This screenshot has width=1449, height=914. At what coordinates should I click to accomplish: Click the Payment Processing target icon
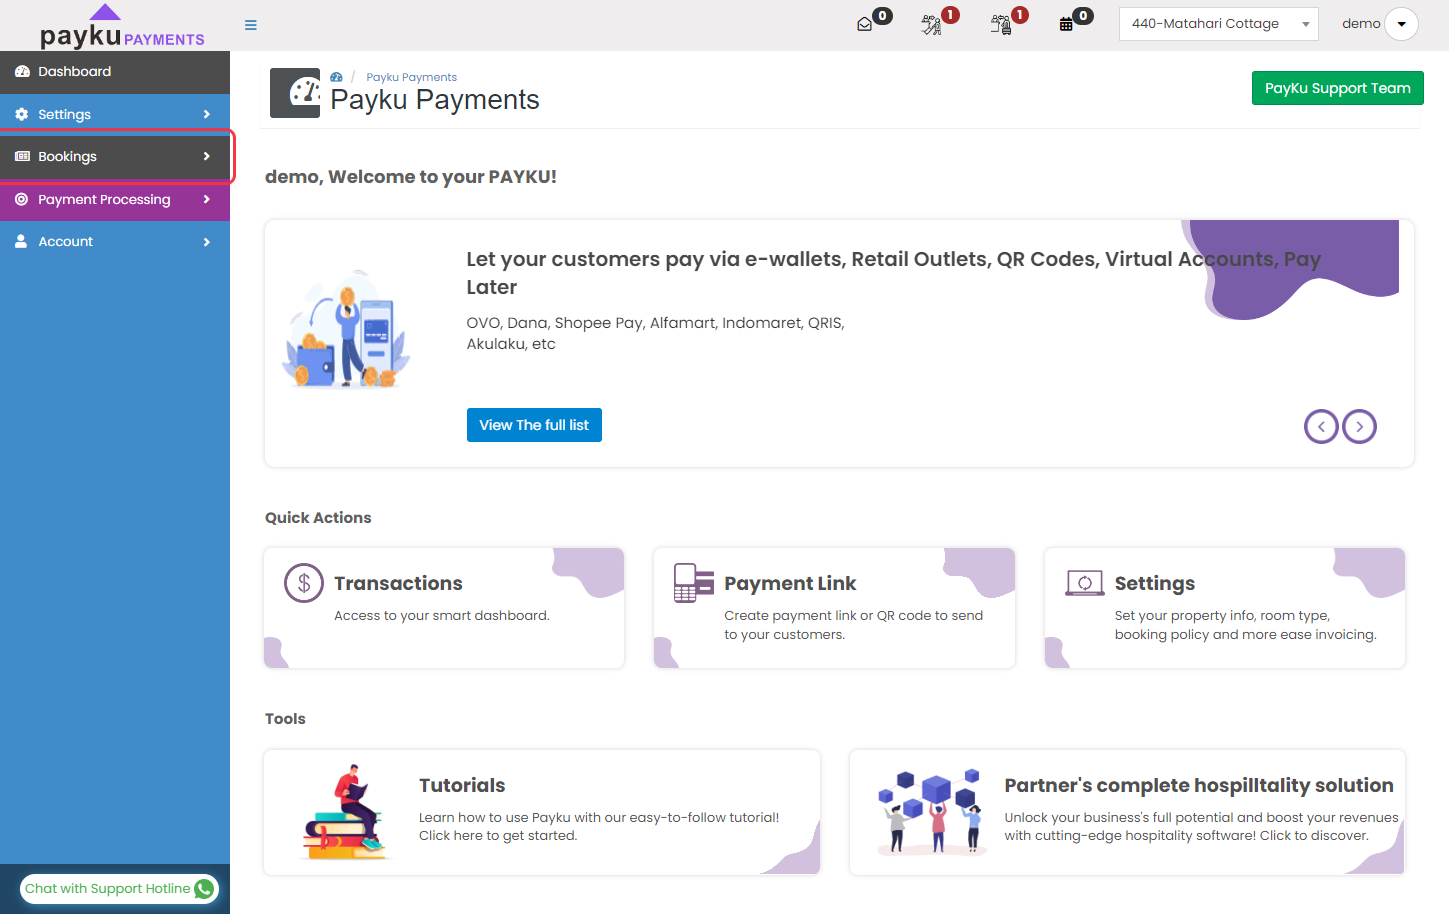pos(22,199)
